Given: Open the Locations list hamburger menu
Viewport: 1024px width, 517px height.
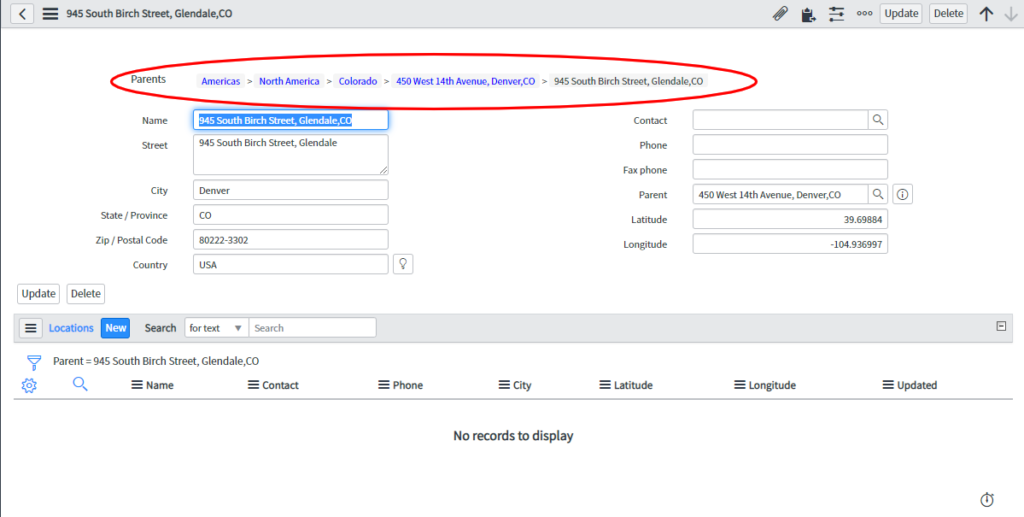Looking at the screenshot, I should pyautogui.click(x=31, y=328).
